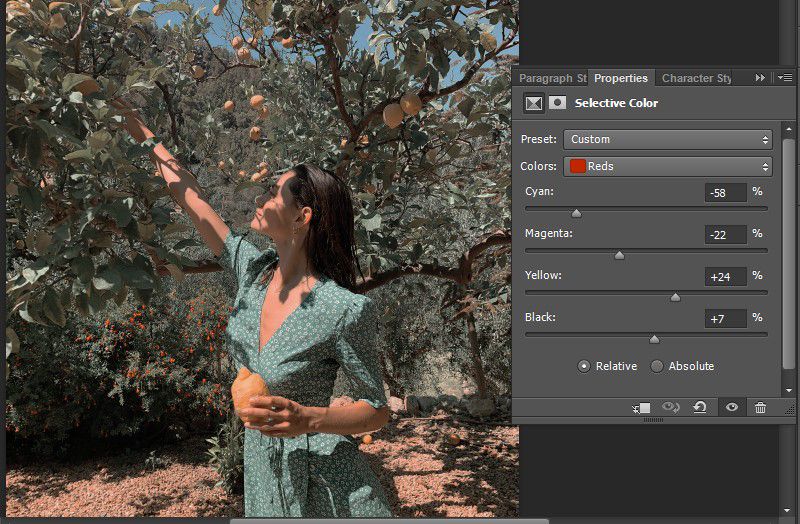Click the Properties panel vertical scrollbar thumb
800x524 pixels.
coord(789,253)
